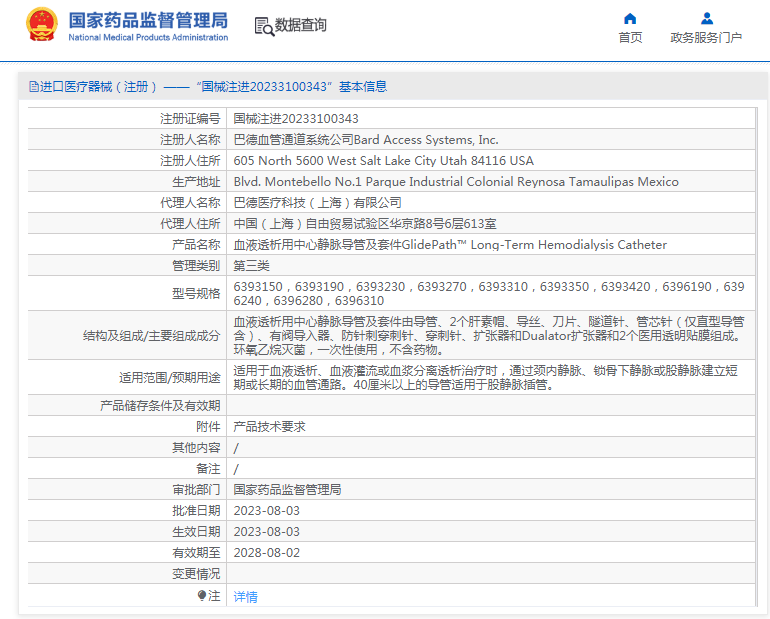Click the 代理人名称 row label
Image resolution: width=770 pixels, height=619 pixels.
click(190, 203)
